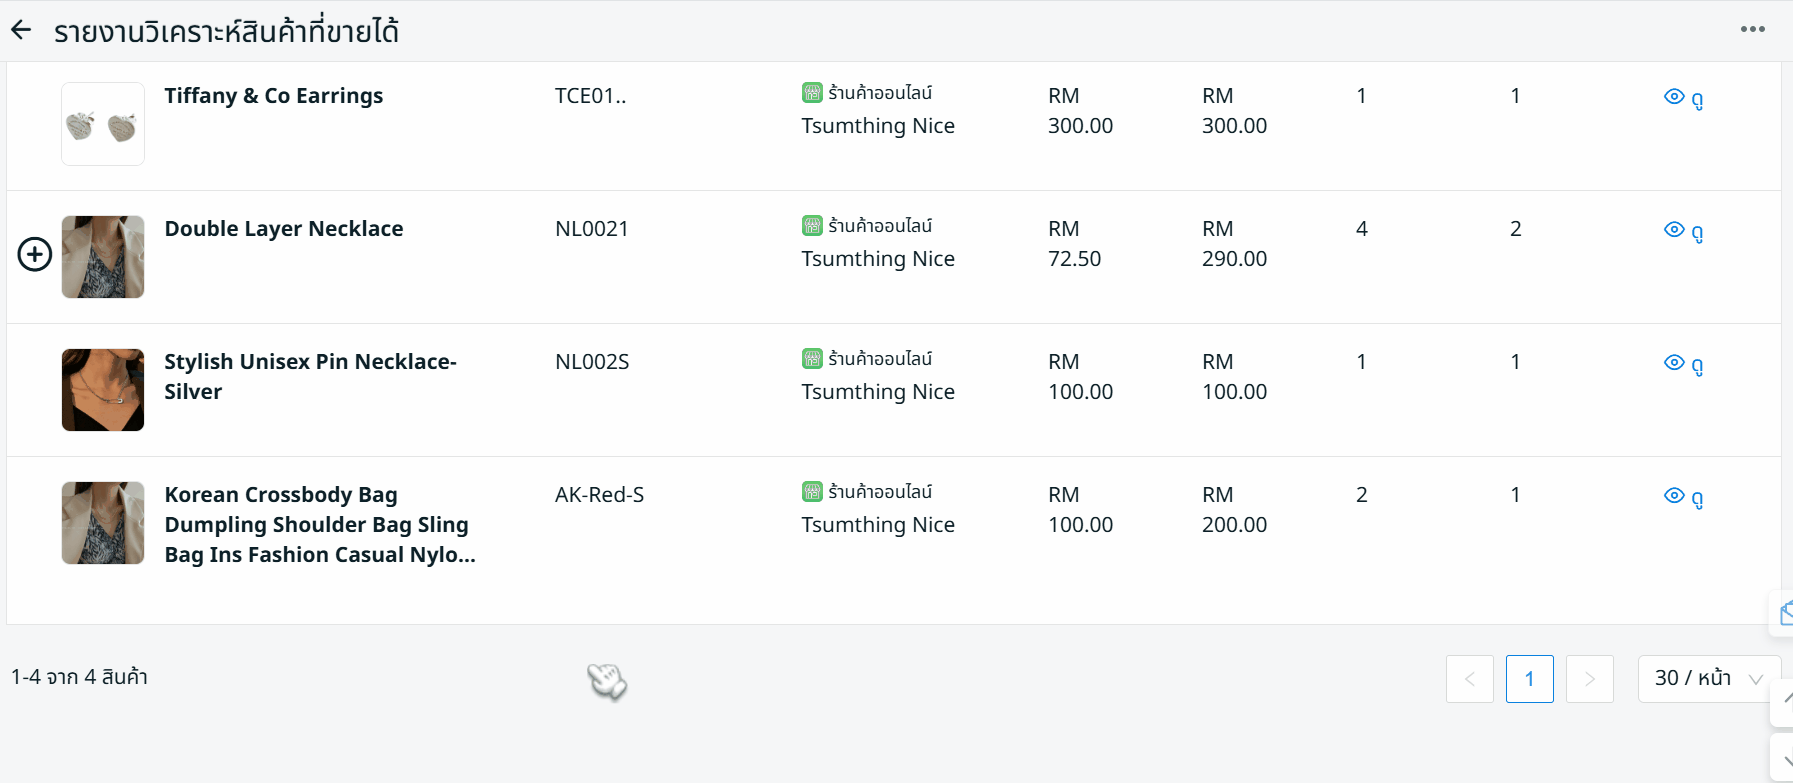View details for Tiffany & Co Earrings
1793x783 pixels.
[1683, 97]
